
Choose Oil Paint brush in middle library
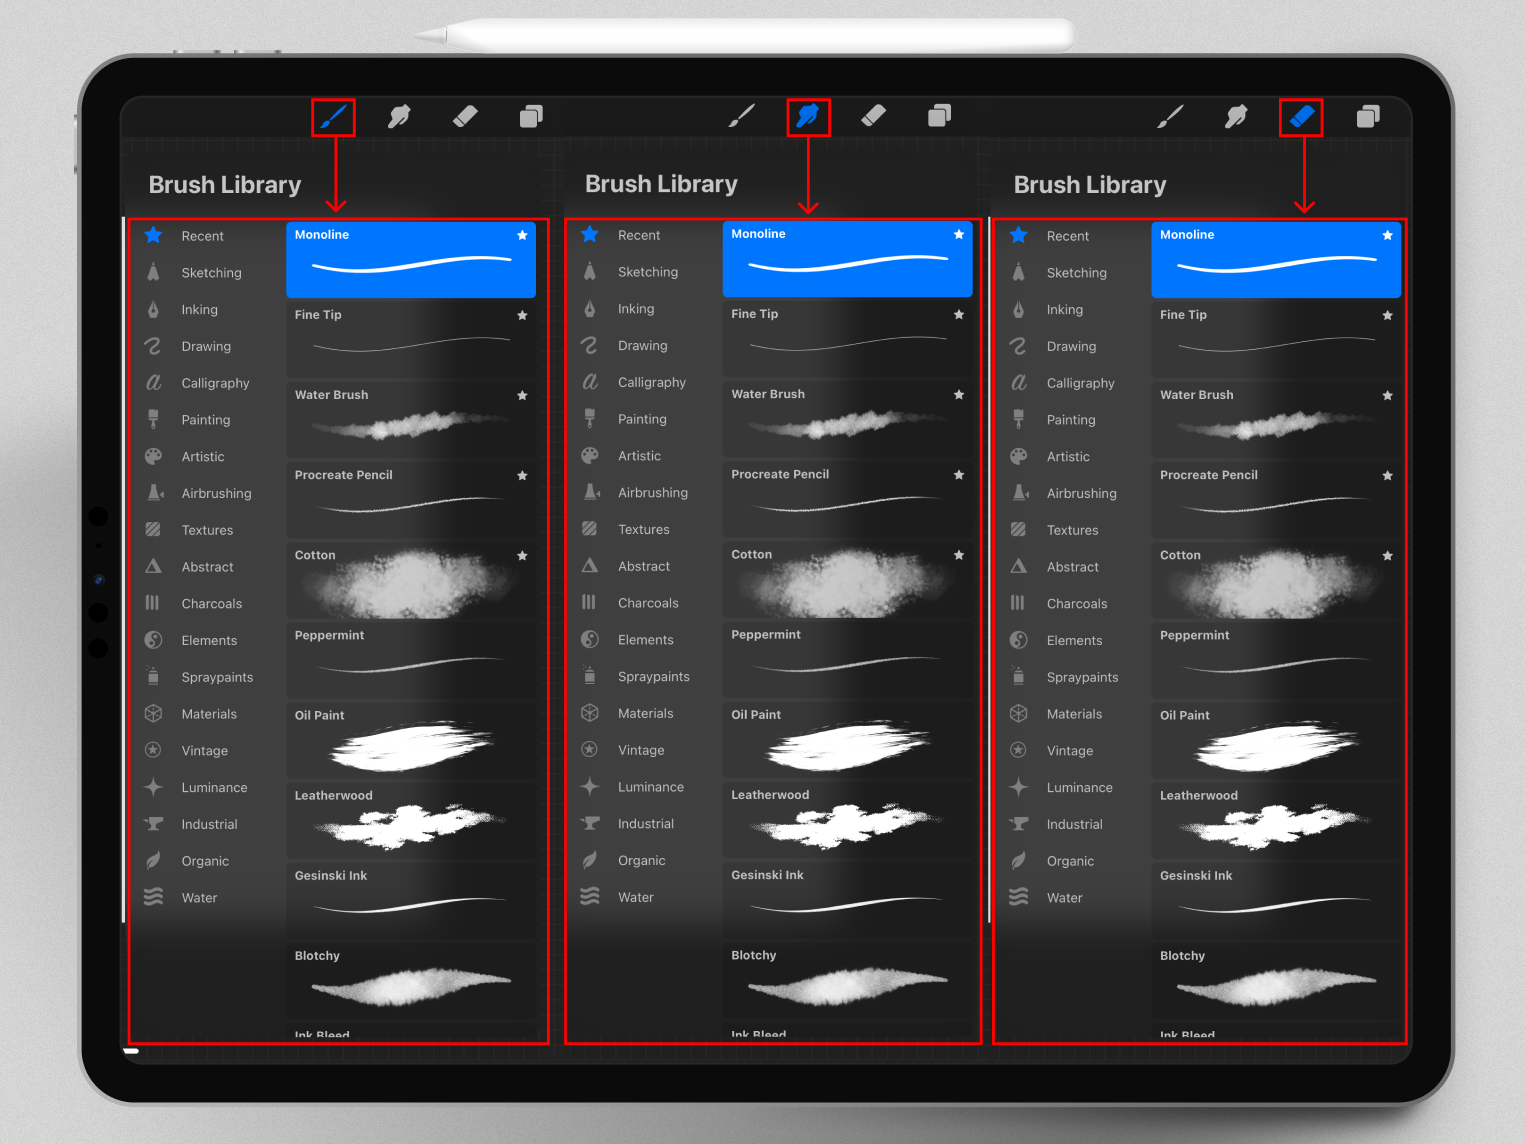point(848,739)
